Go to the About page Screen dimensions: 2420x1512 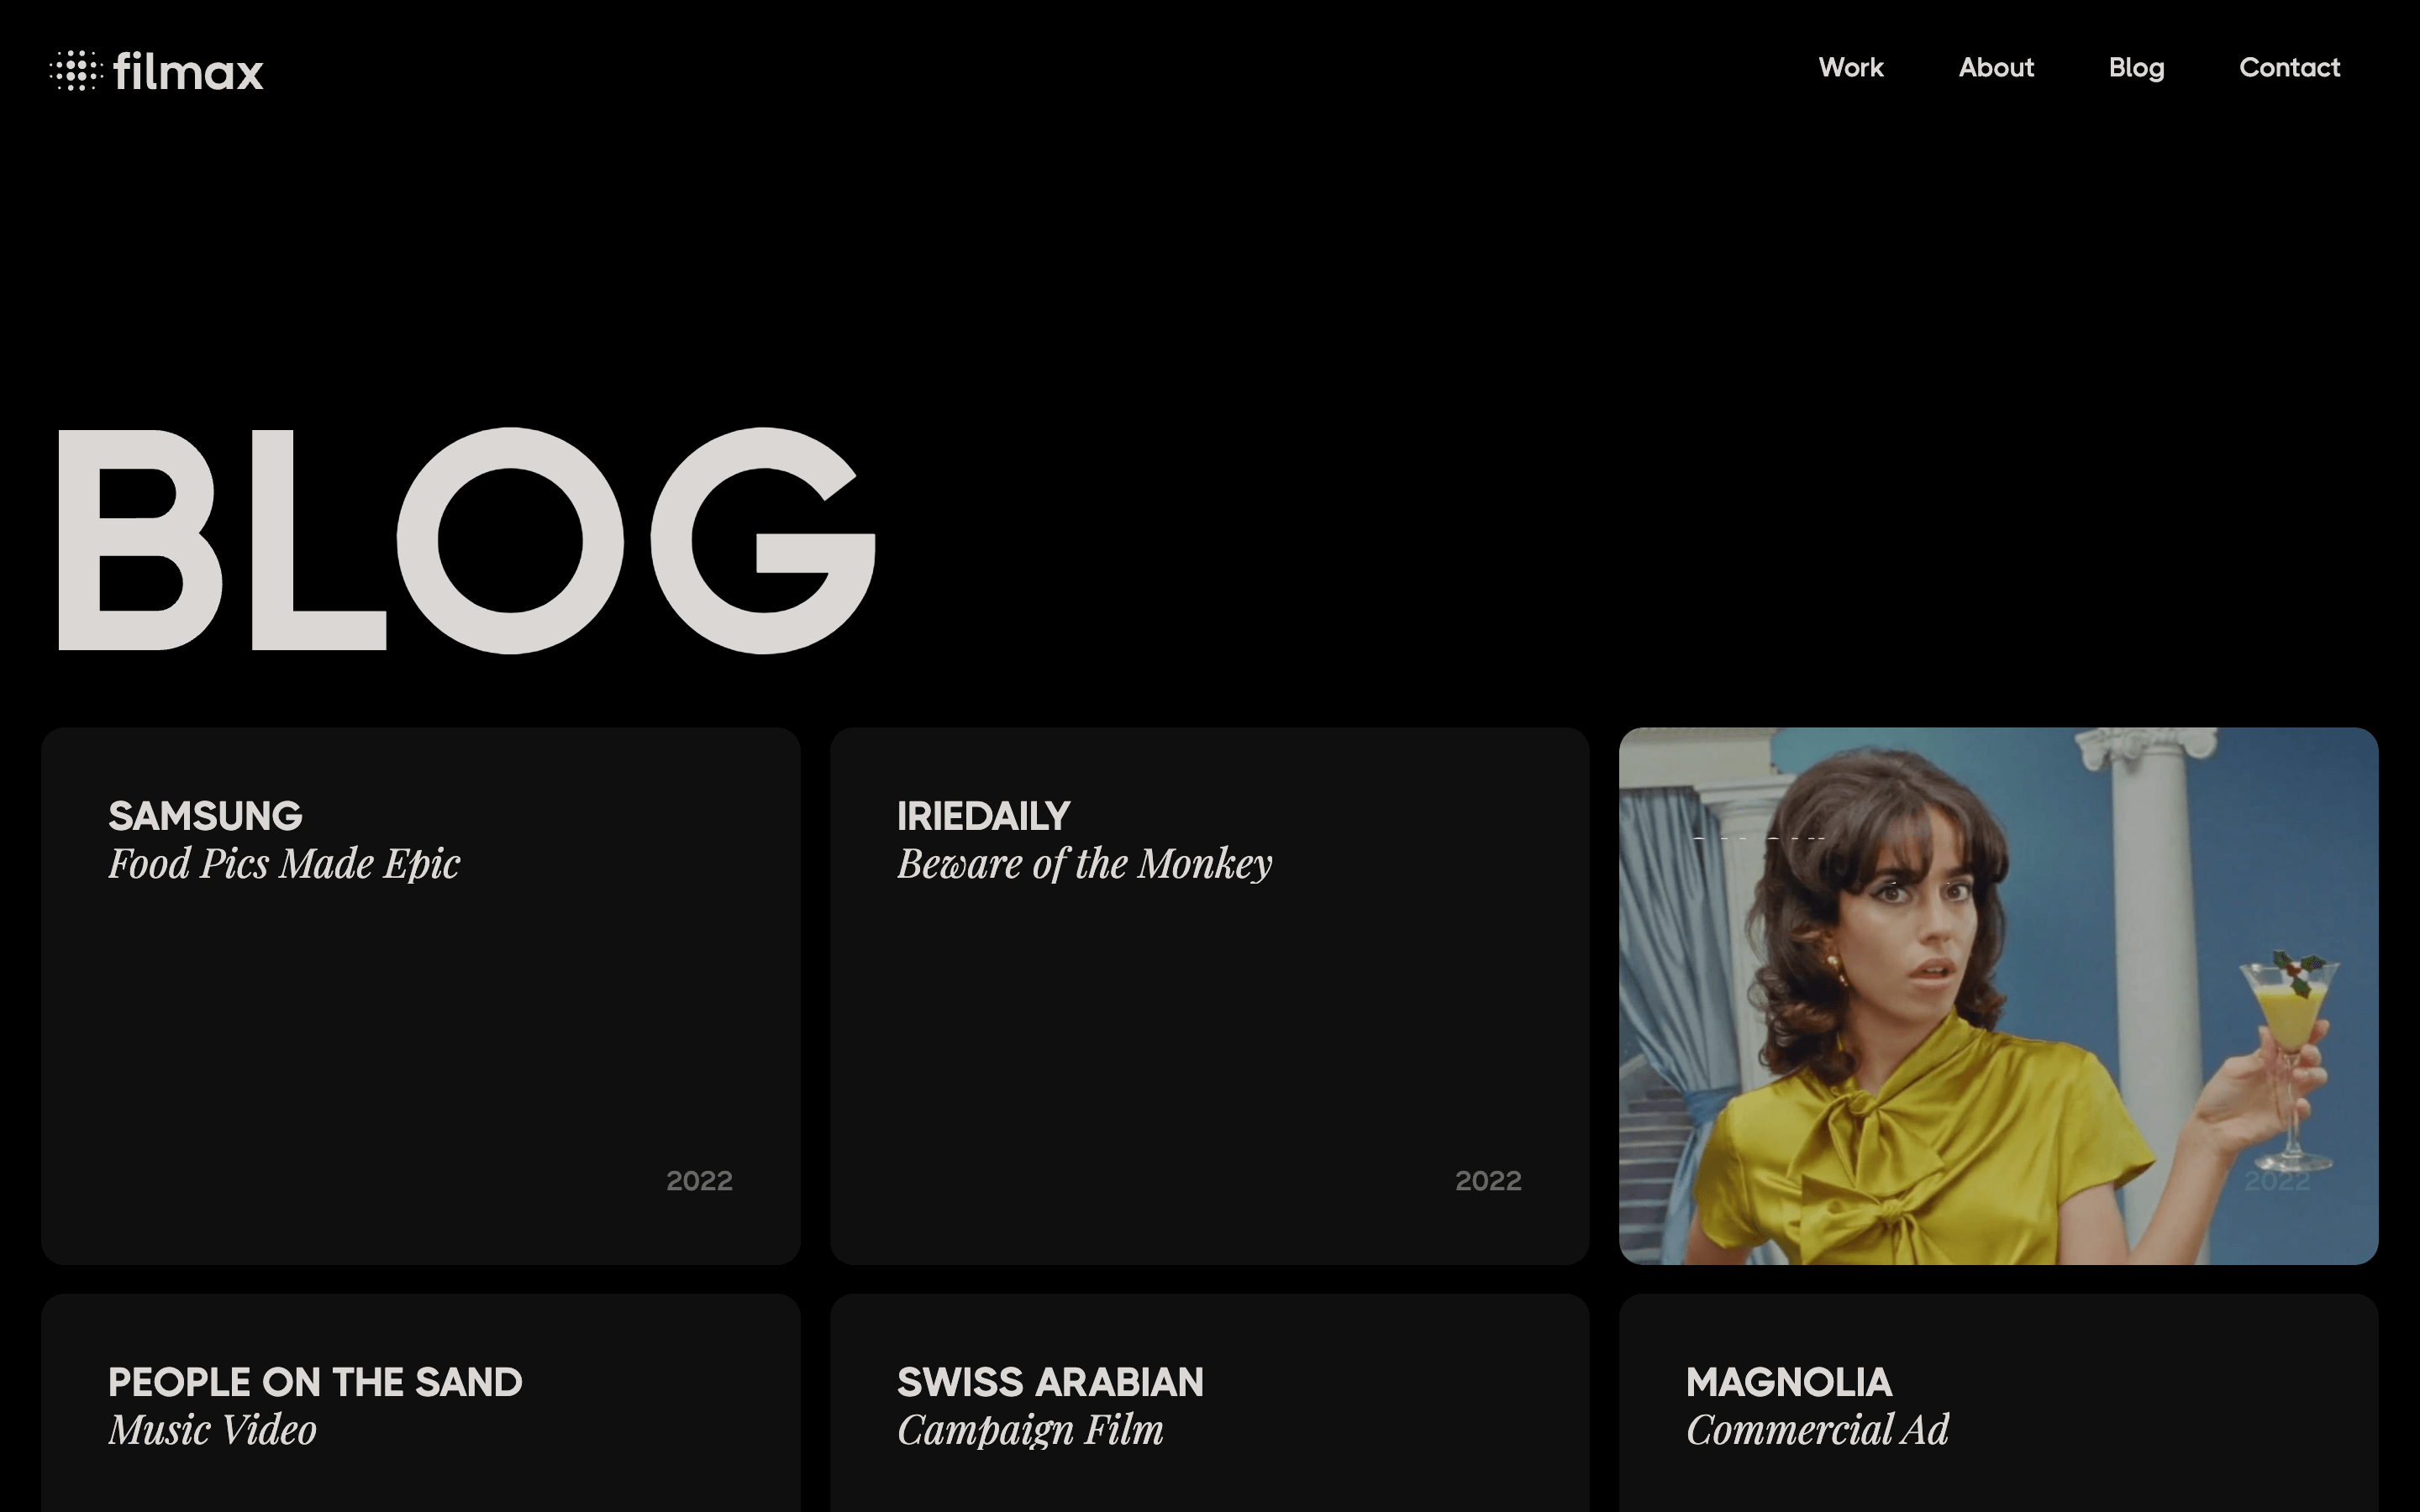click(1996, 68)
